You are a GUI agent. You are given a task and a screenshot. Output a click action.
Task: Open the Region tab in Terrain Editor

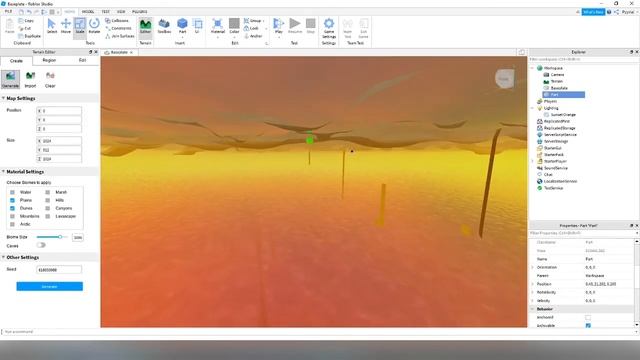pyautogui.click(x=49, y=60)
